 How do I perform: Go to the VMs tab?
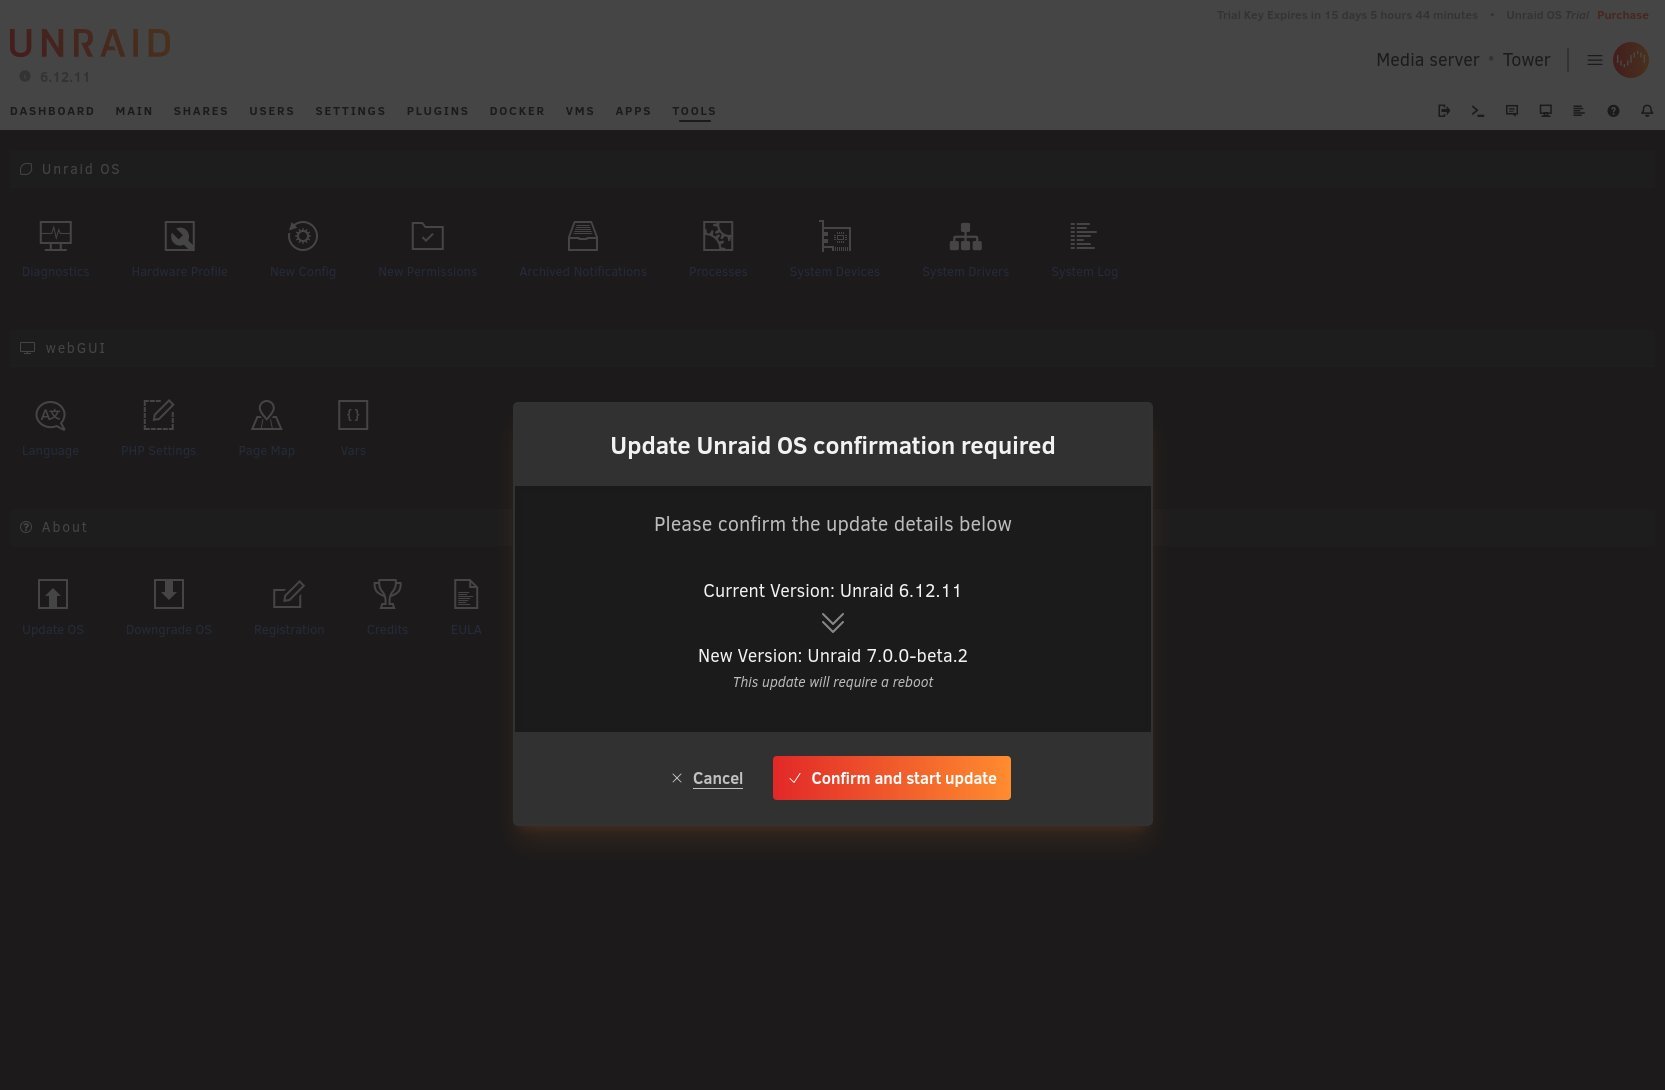(x=580, y=111)
